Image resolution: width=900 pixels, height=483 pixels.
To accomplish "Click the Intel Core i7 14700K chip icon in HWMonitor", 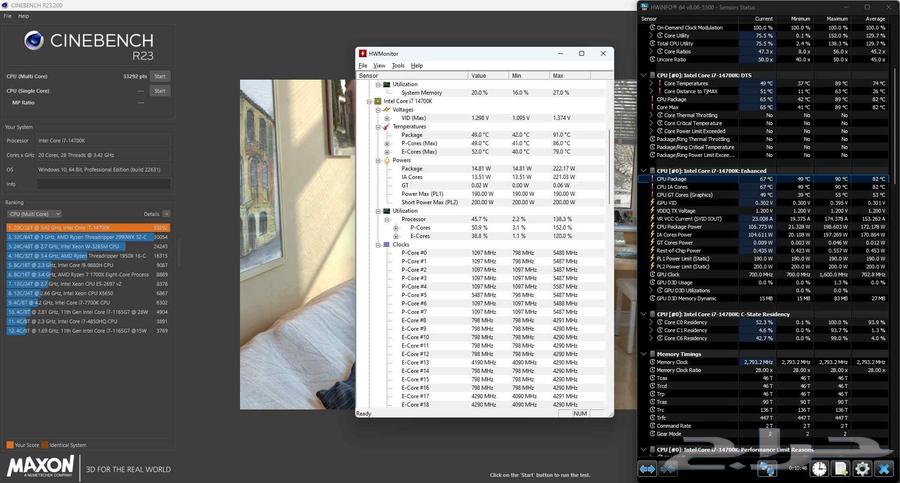I will [378, 101].
